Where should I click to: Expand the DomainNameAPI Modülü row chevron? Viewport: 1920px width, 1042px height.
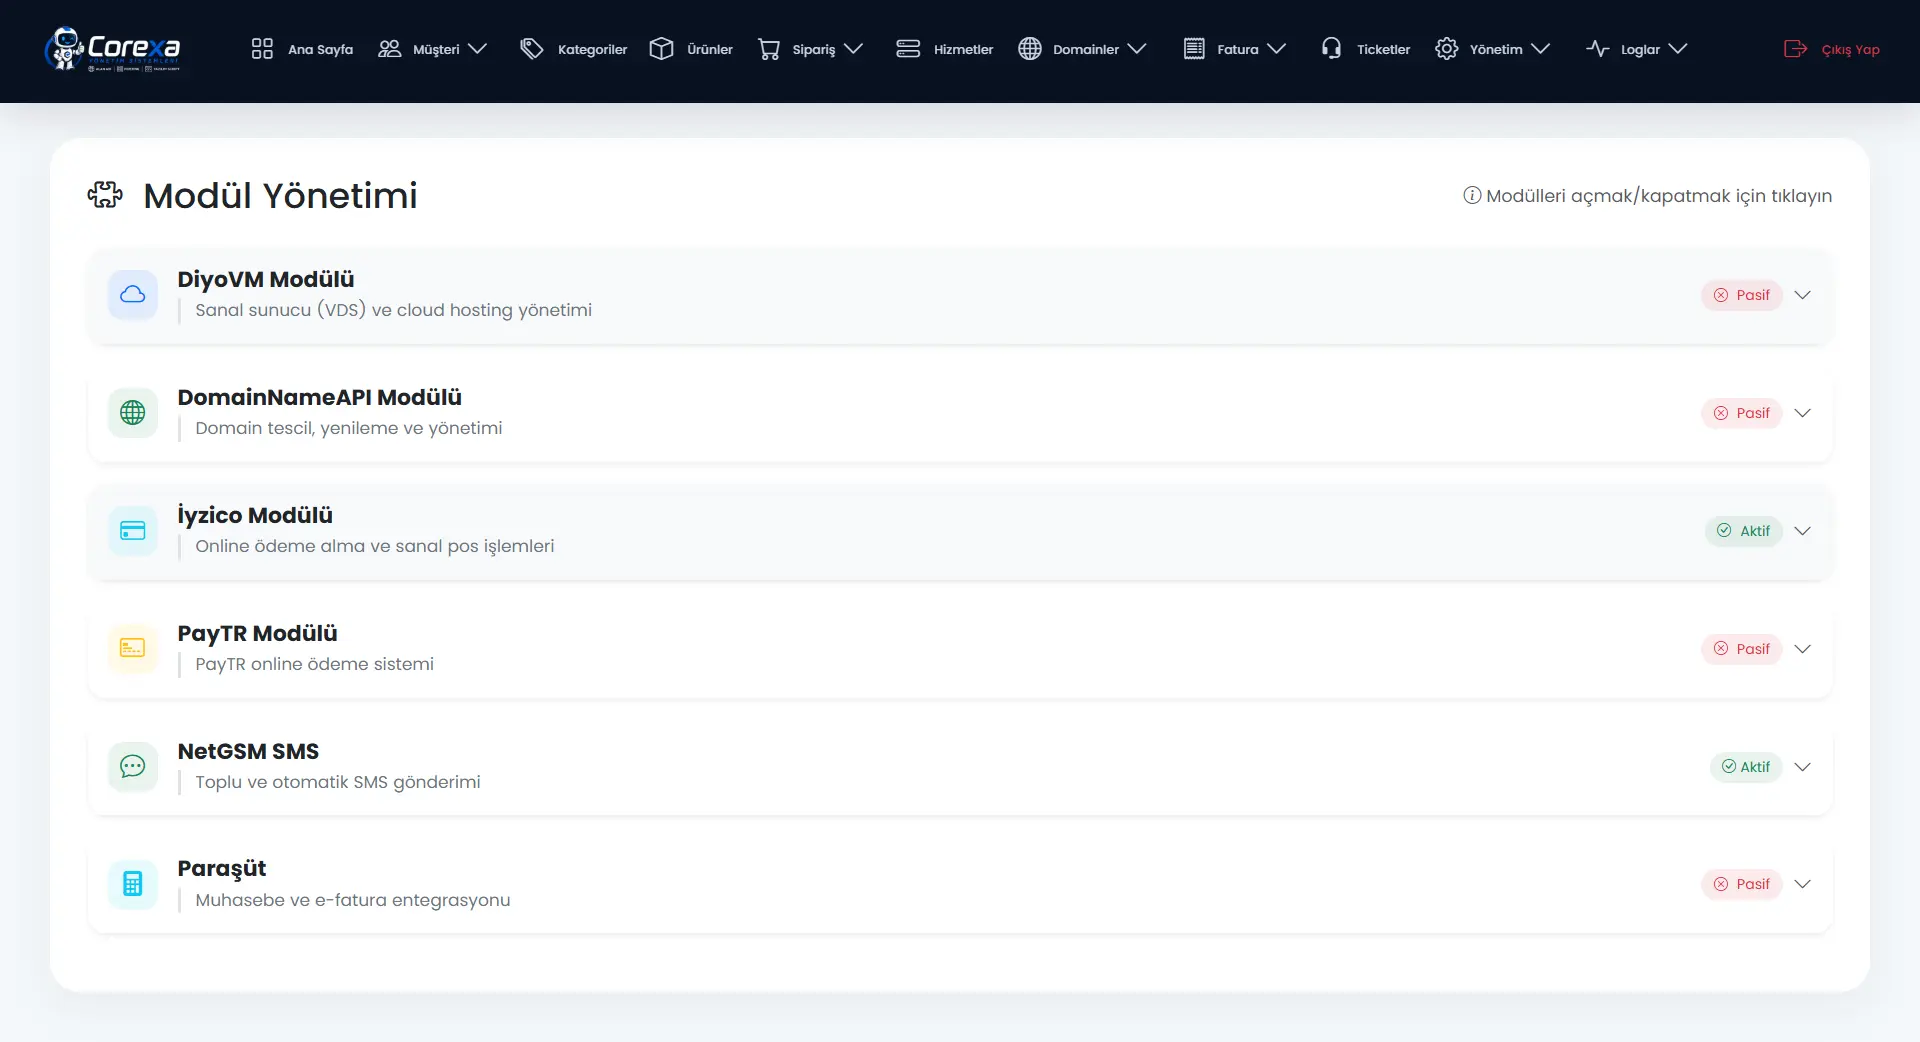(1803, 413)
